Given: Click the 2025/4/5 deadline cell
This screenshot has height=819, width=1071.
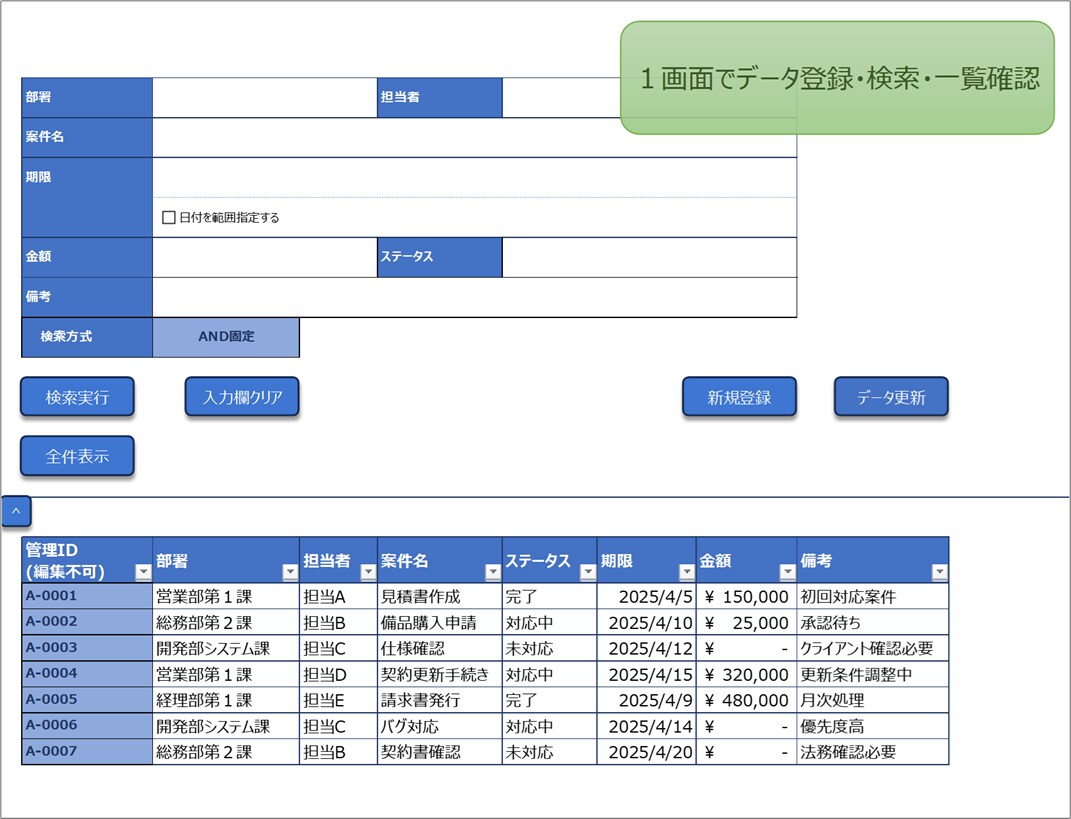Looking at the screenshot, I should pos(647,596).
